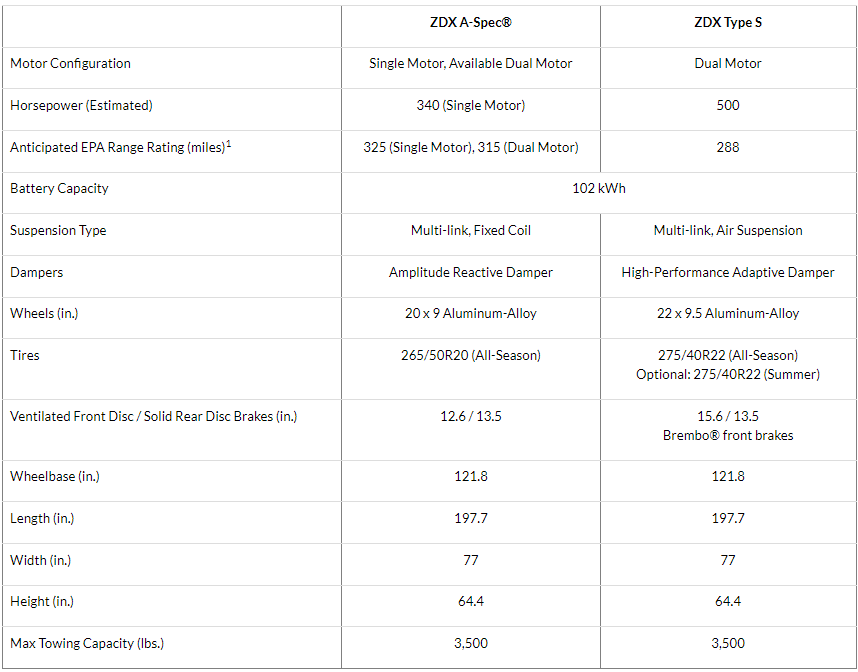858x672 pixels.
Task: Click the 288 range value for Type S
Action: tap(727, 147)
